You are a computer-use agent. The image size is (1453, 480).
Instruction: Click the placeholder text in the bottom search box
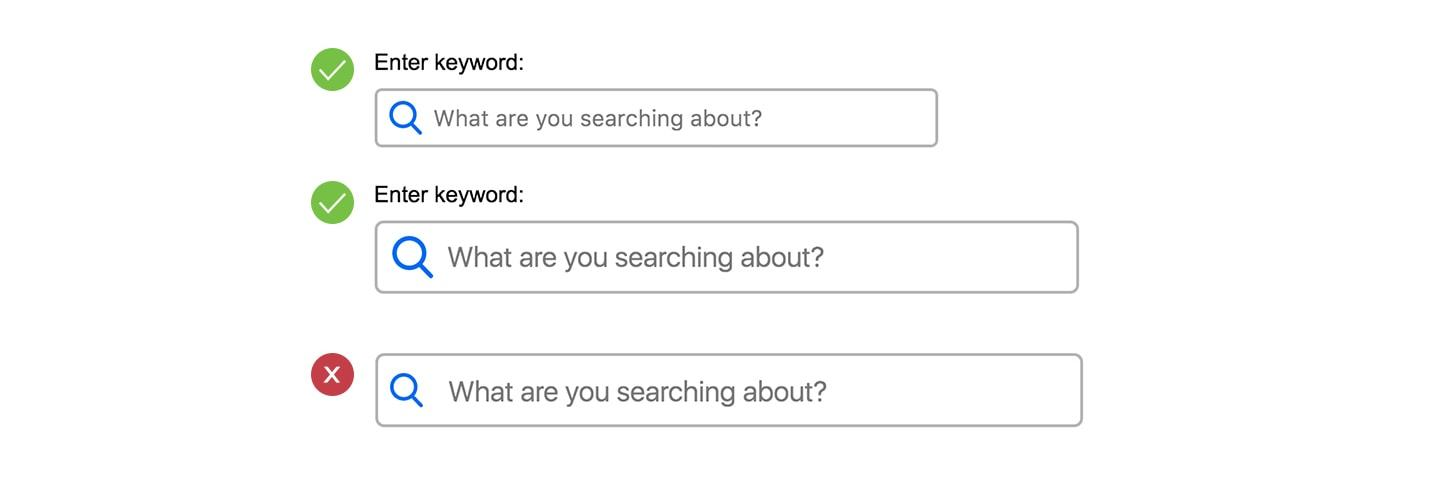637,391
